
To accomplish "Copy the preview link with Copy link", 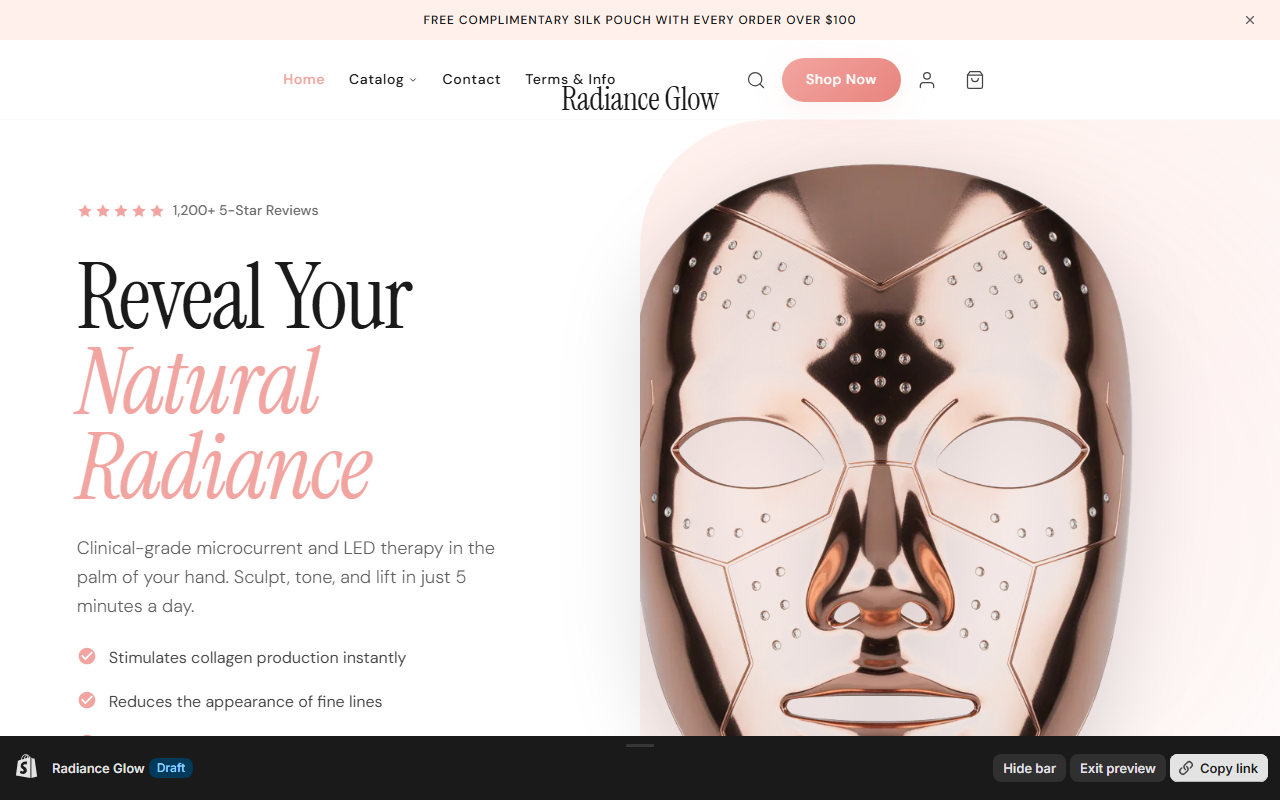I will pos(1218,768).
